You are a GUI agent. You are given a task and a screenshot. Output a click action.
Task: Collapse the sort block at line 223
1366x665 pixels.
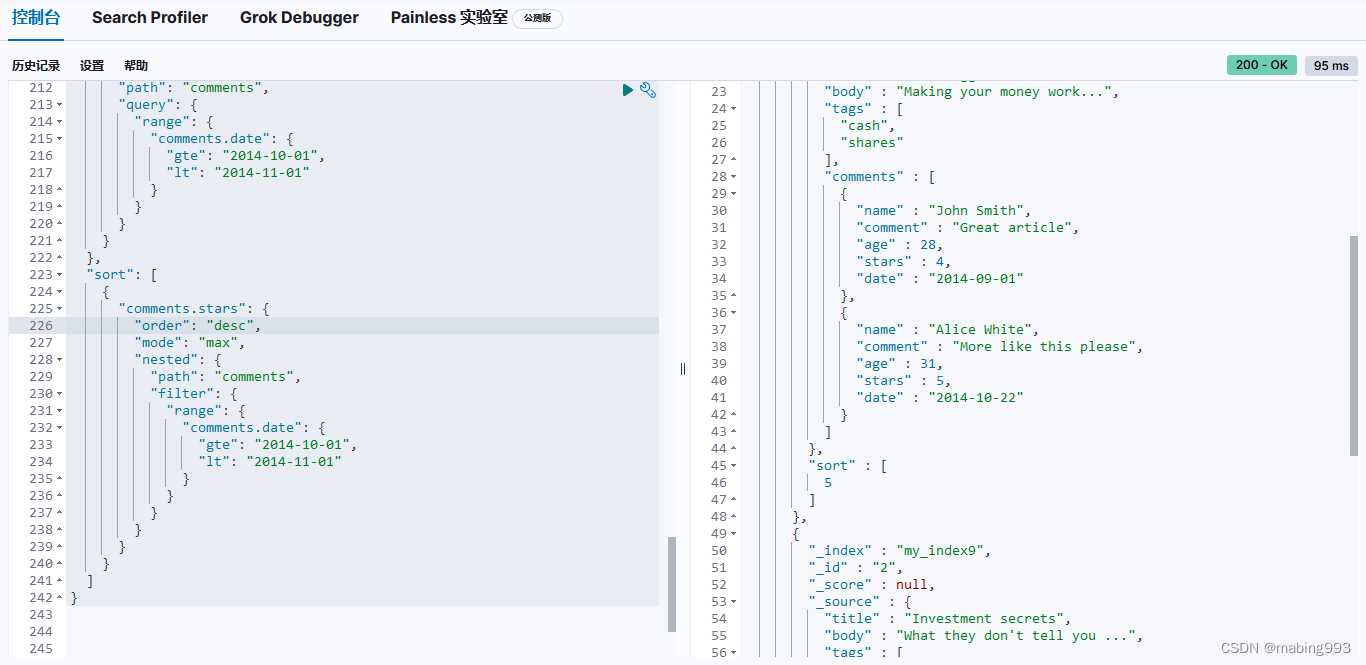(x=59, y=275)
